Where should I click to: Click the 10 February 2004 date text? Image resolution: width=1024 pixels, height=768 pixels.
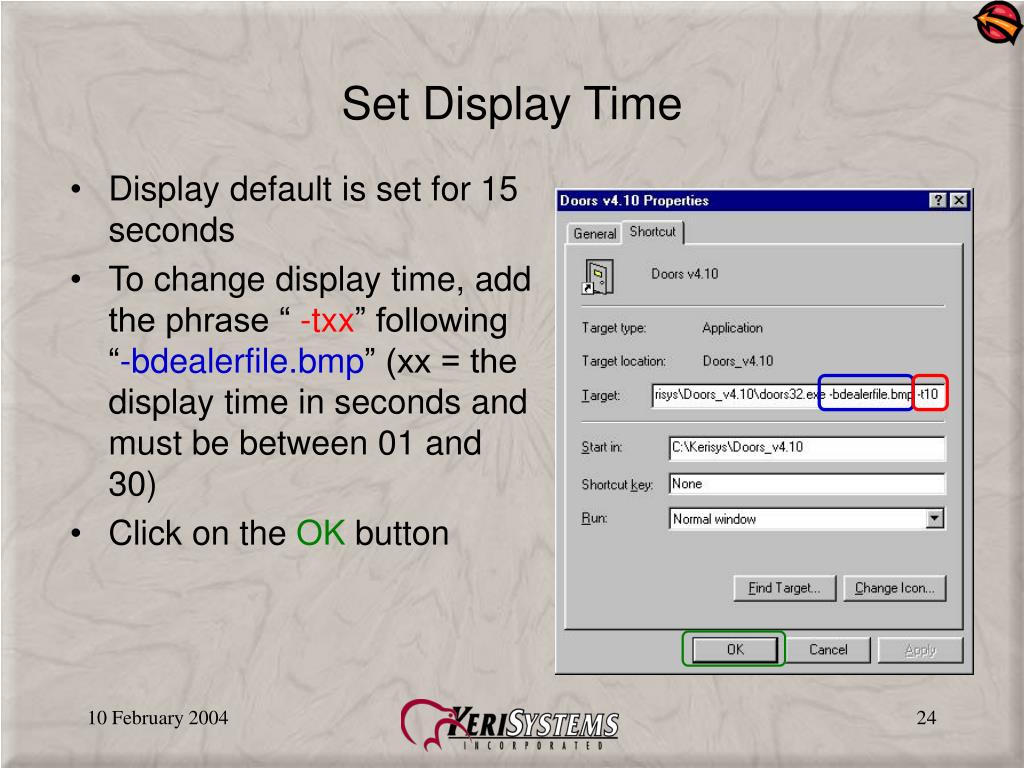point(158,717)
